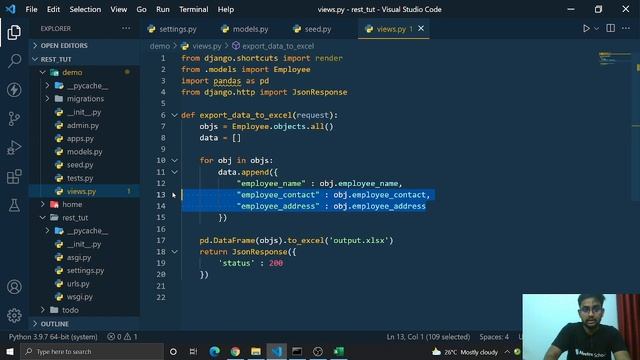Open asgi.py in rest_tut folder
The width and height of the screenshot is (640, 360).
coord(79,258)
